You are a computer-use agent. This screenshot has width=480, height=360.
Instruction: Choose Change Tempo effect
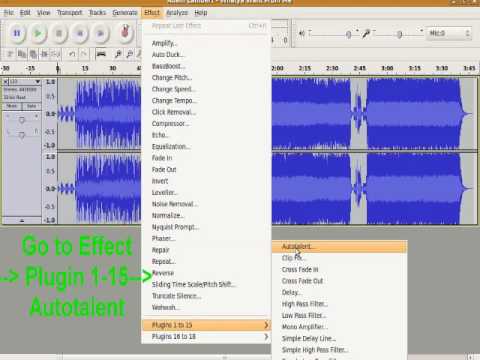click(x=206, y=100)
